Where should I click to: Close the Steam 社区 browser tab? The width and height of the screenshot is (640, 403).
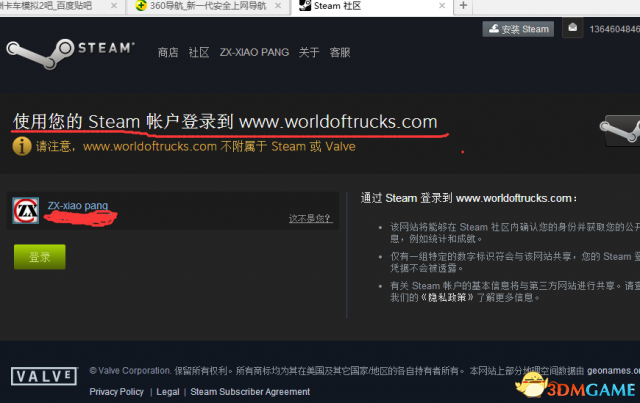point(442,6)
